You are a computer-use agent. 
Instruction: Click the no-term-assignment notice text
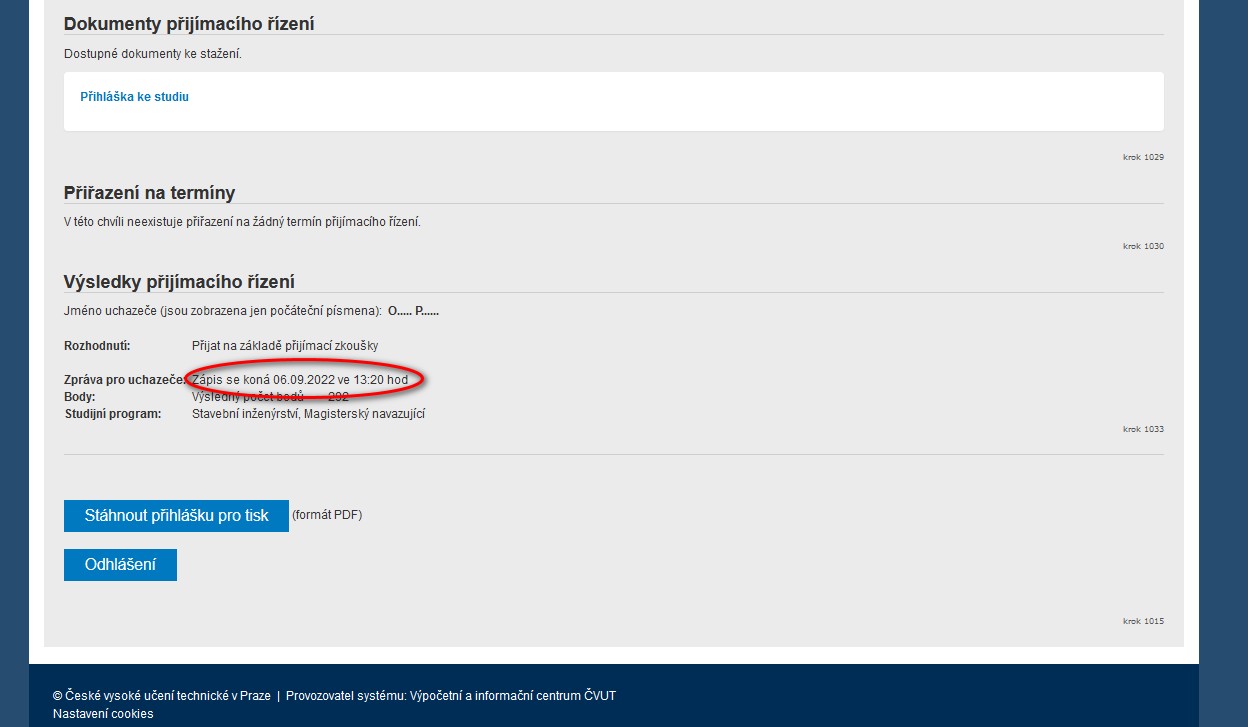tap(242, 222)
